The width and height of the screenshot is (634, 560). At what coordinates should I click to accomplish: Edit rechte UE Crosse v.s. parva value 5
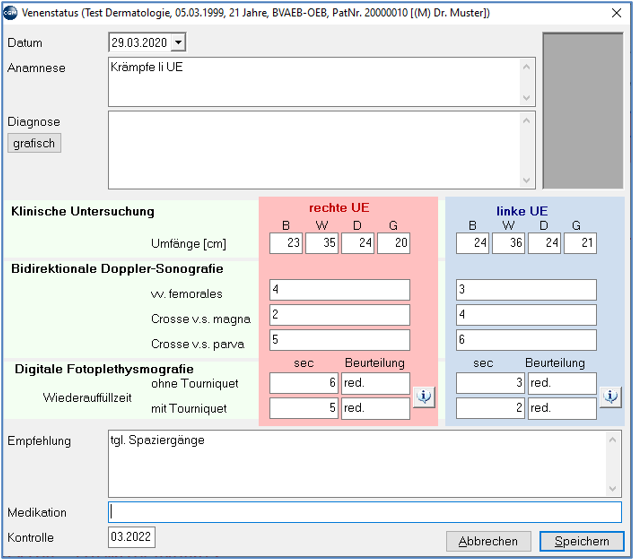click(340, 340)
